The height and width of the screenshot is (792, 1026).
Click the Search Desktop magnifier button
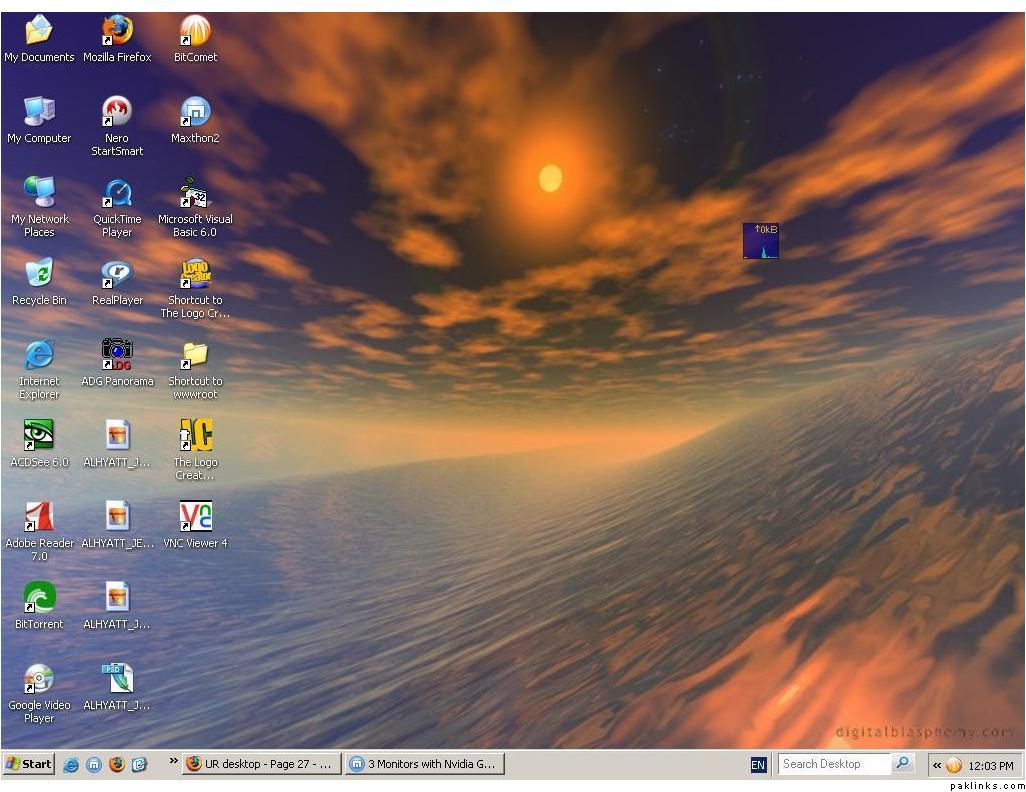click(x=903, y=764)
